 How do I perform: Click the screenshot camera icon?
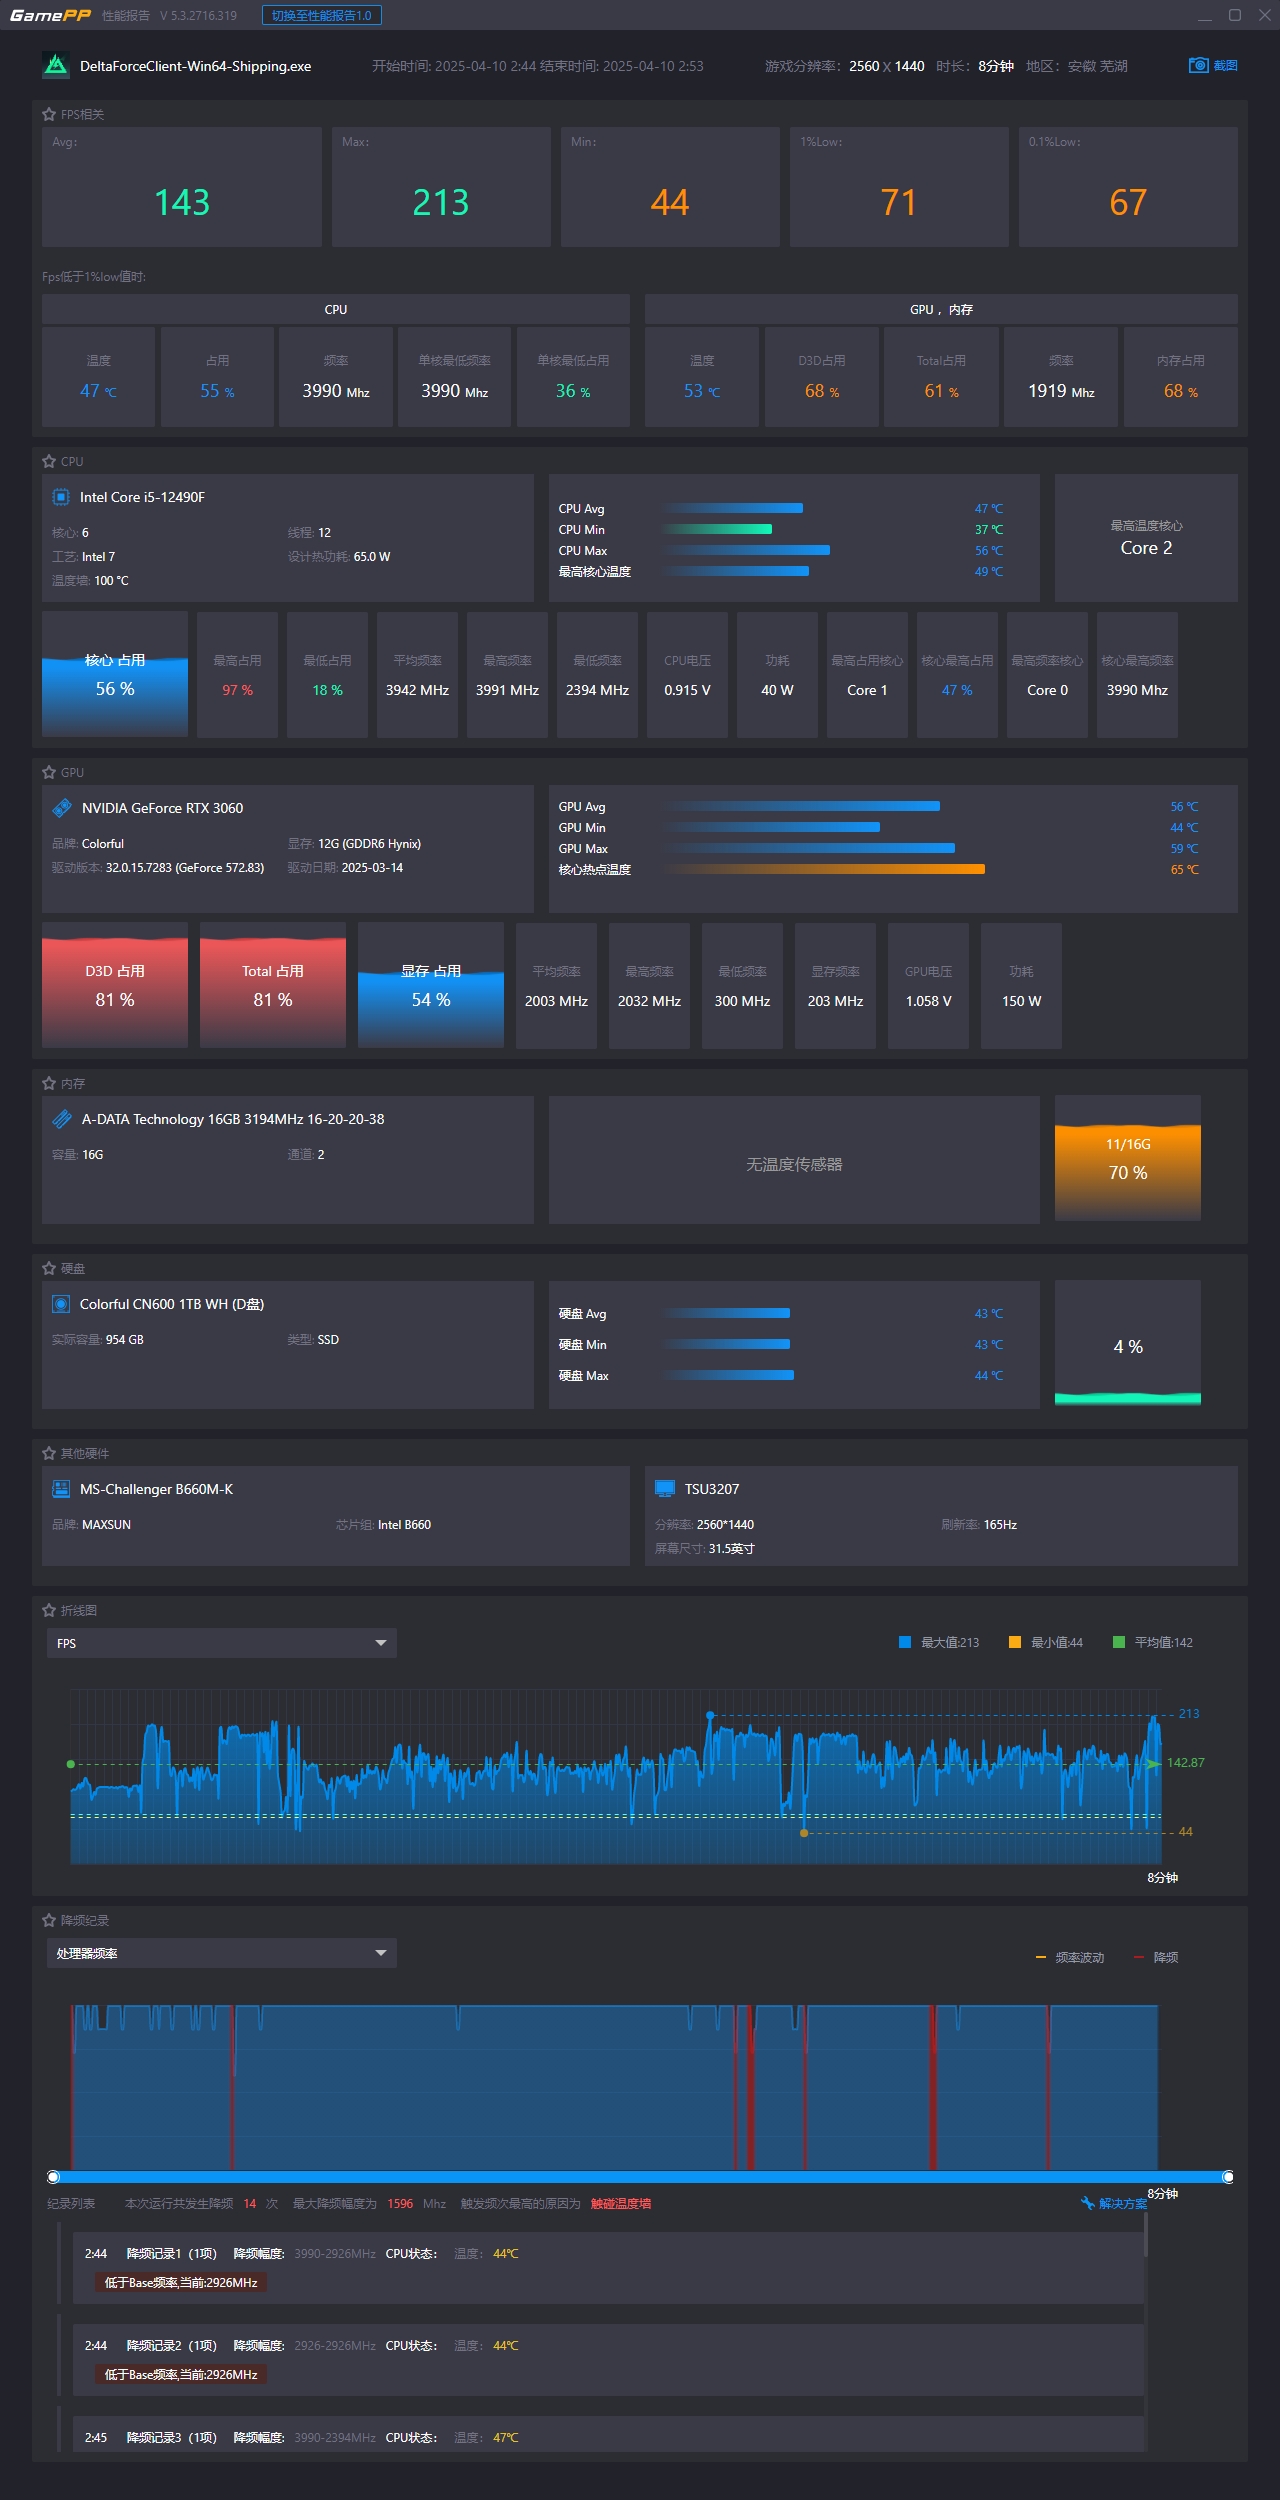1198,66
